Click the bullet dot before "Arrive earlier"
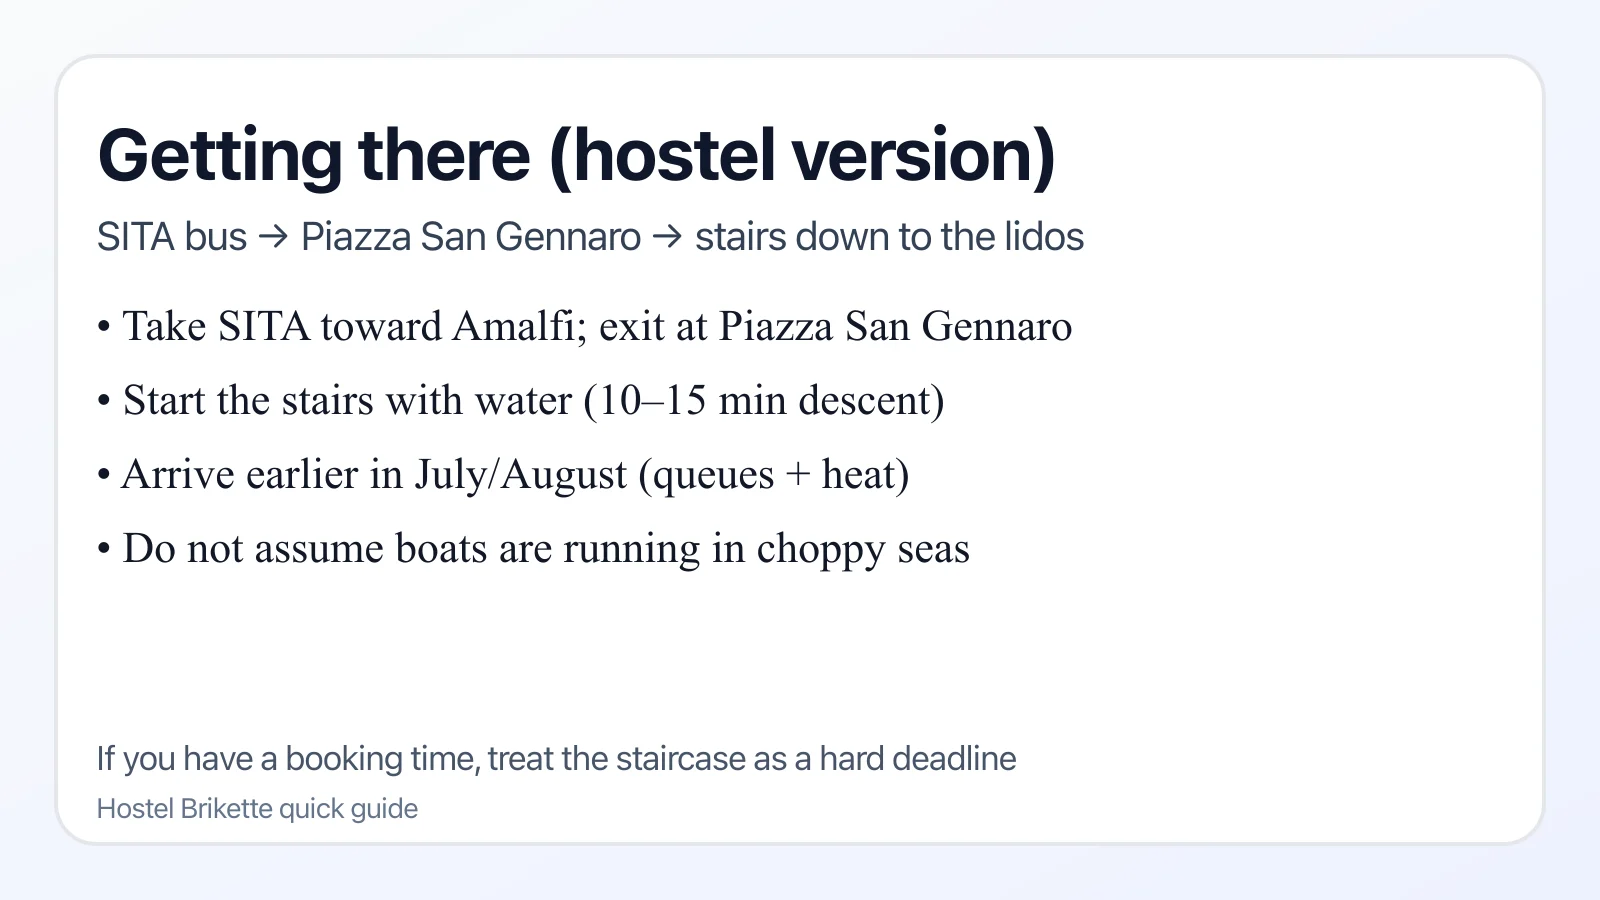The height and width of the screenshot is (900, 1600). pyautogui.click(x=104, y=476)
